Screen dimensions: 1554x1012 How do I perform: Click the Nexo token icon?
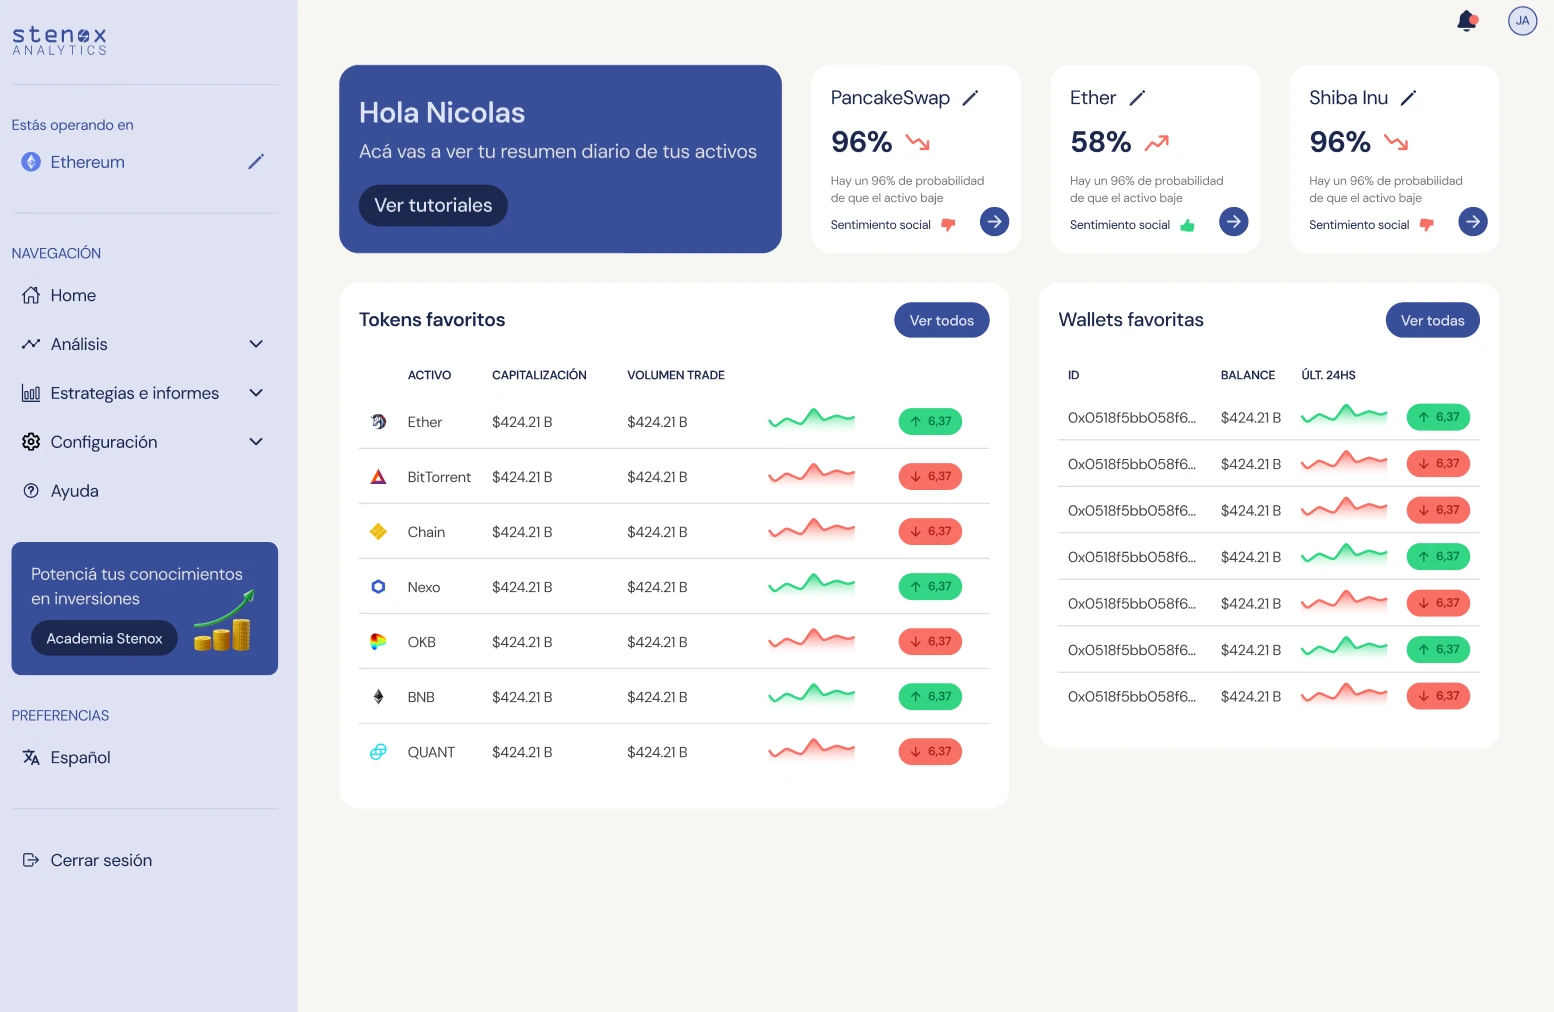(378, 587)
